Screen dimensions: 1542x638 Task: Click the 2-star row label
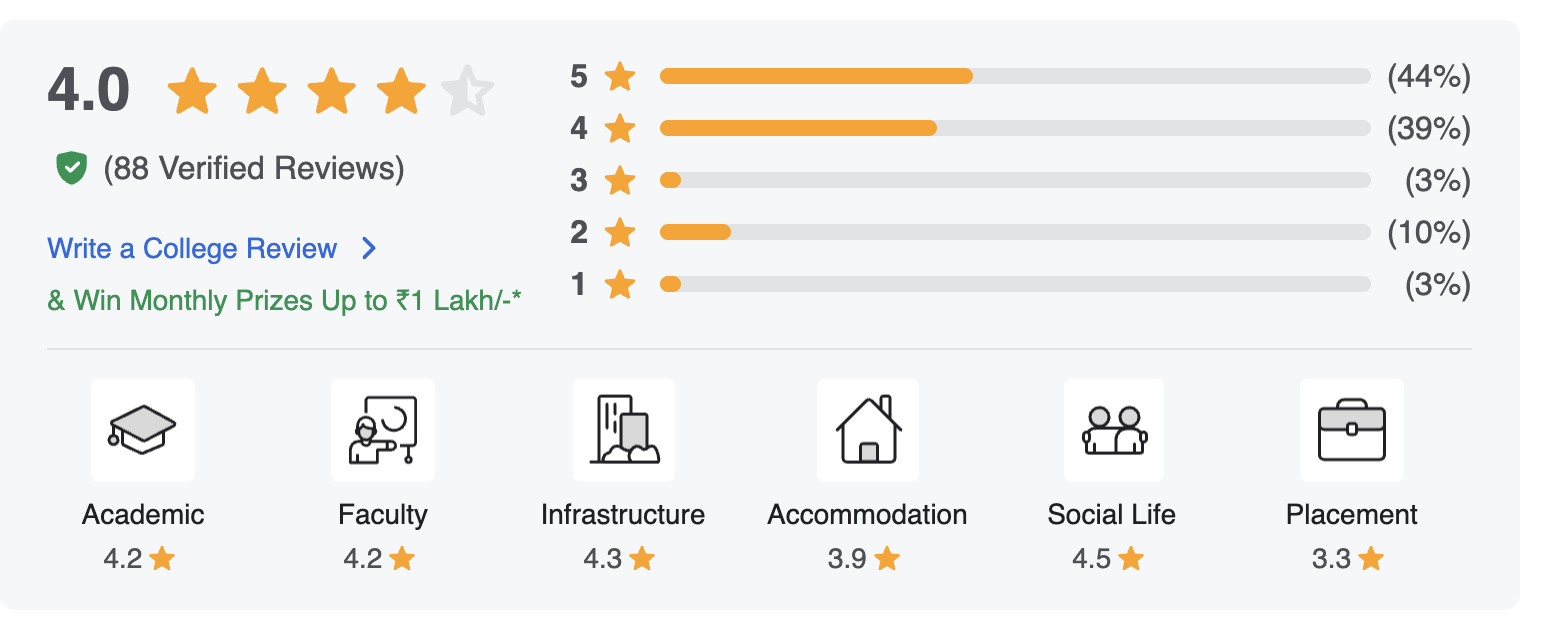point(577,232)
